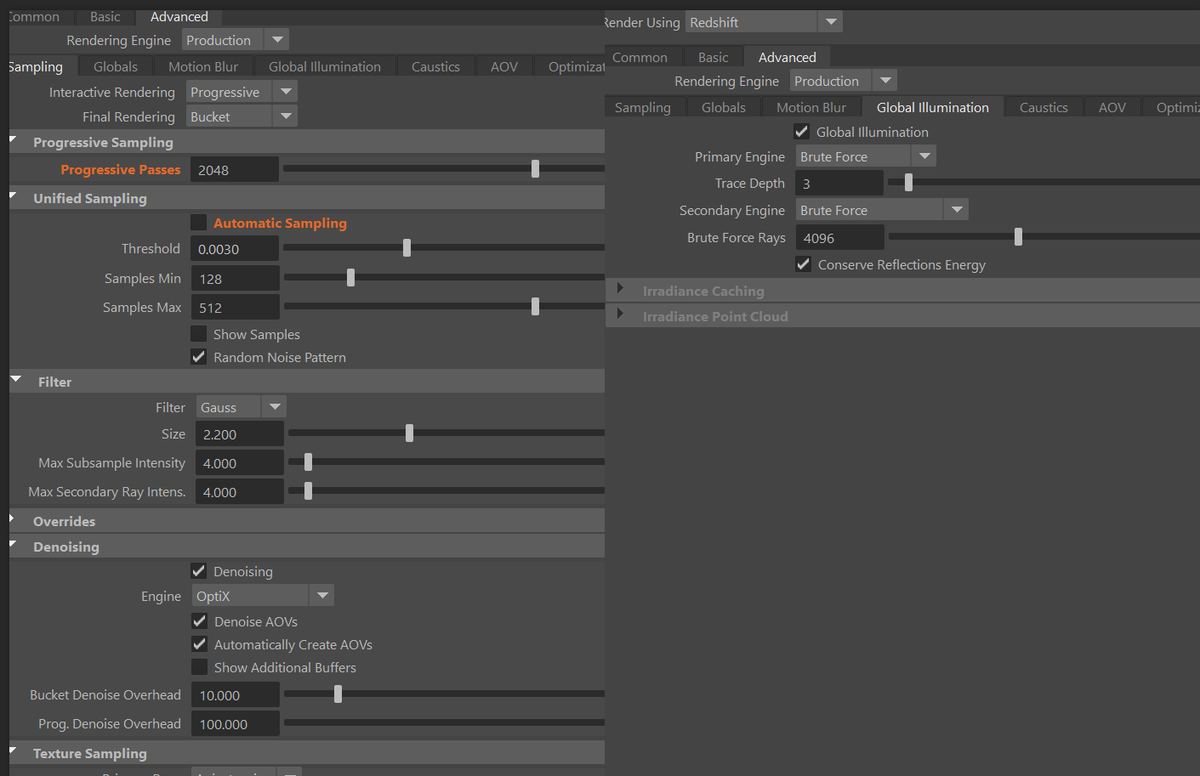
Task: Expand the Overrides section
Action: click(x=306, y=521)
